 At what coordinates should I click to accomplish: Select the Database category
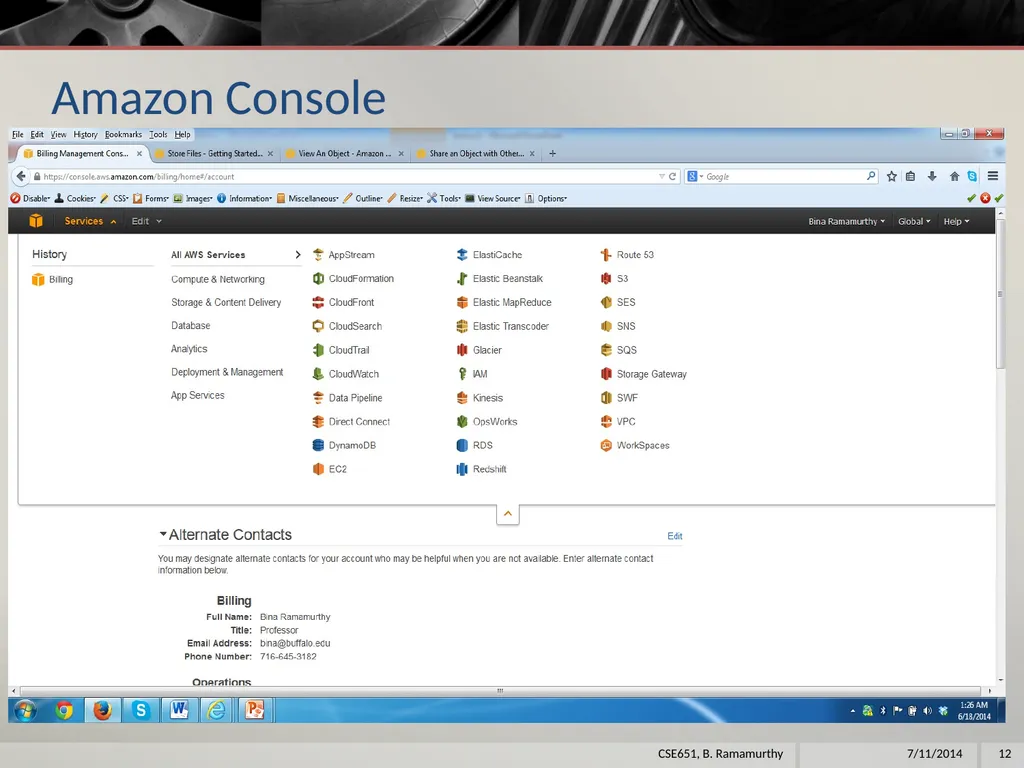point(191,325)
